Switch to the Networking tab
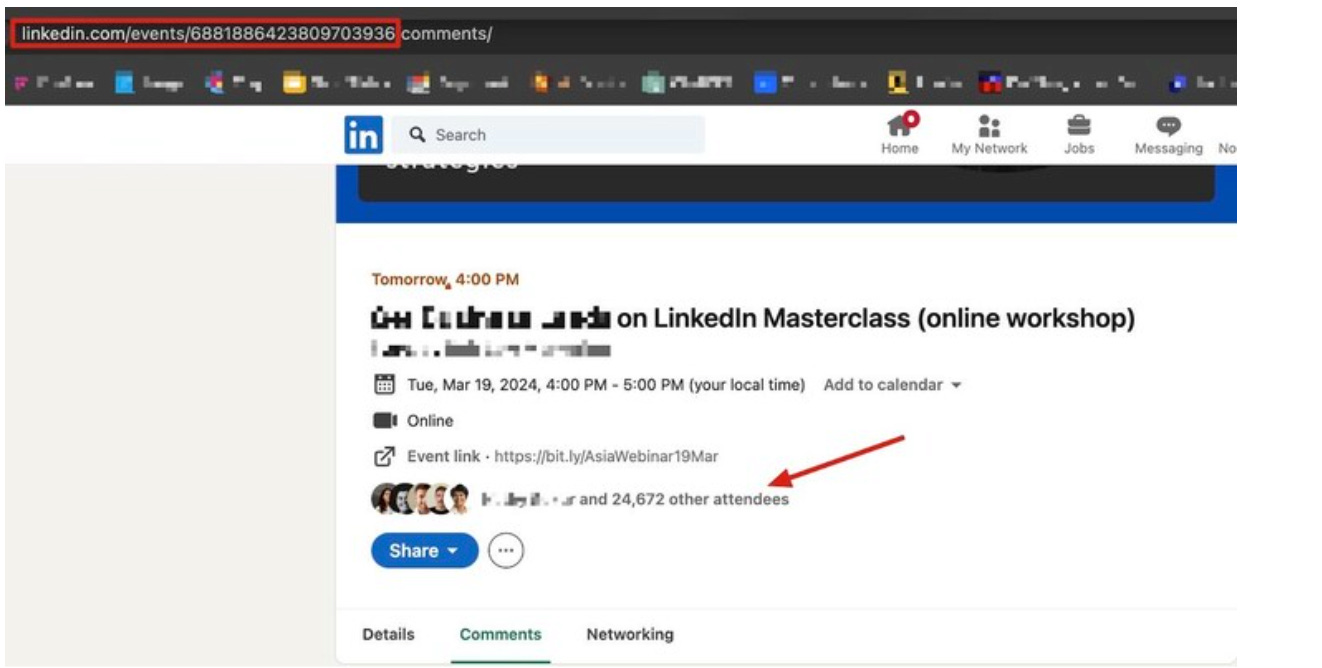Screen dimensions: 1322x668 click(630, 634)
